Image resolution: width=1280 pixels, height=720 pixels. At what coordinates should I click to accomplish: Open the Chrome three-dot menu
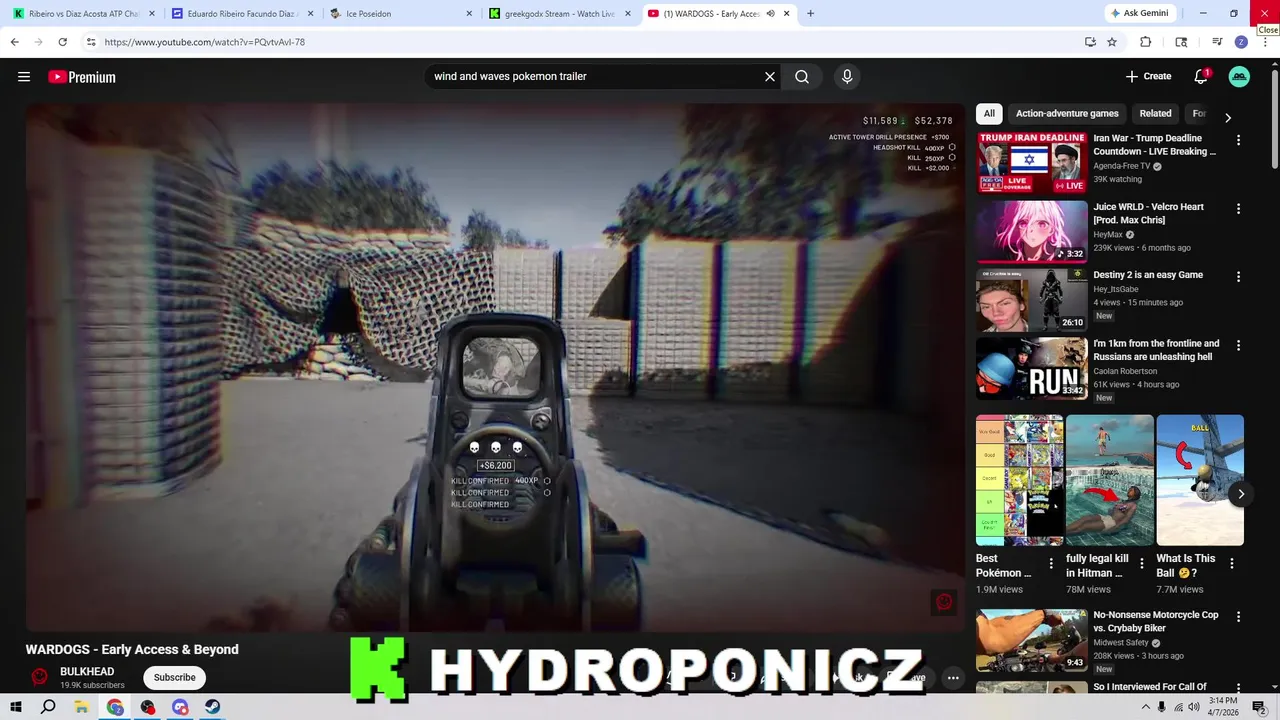click(1265, 42)
